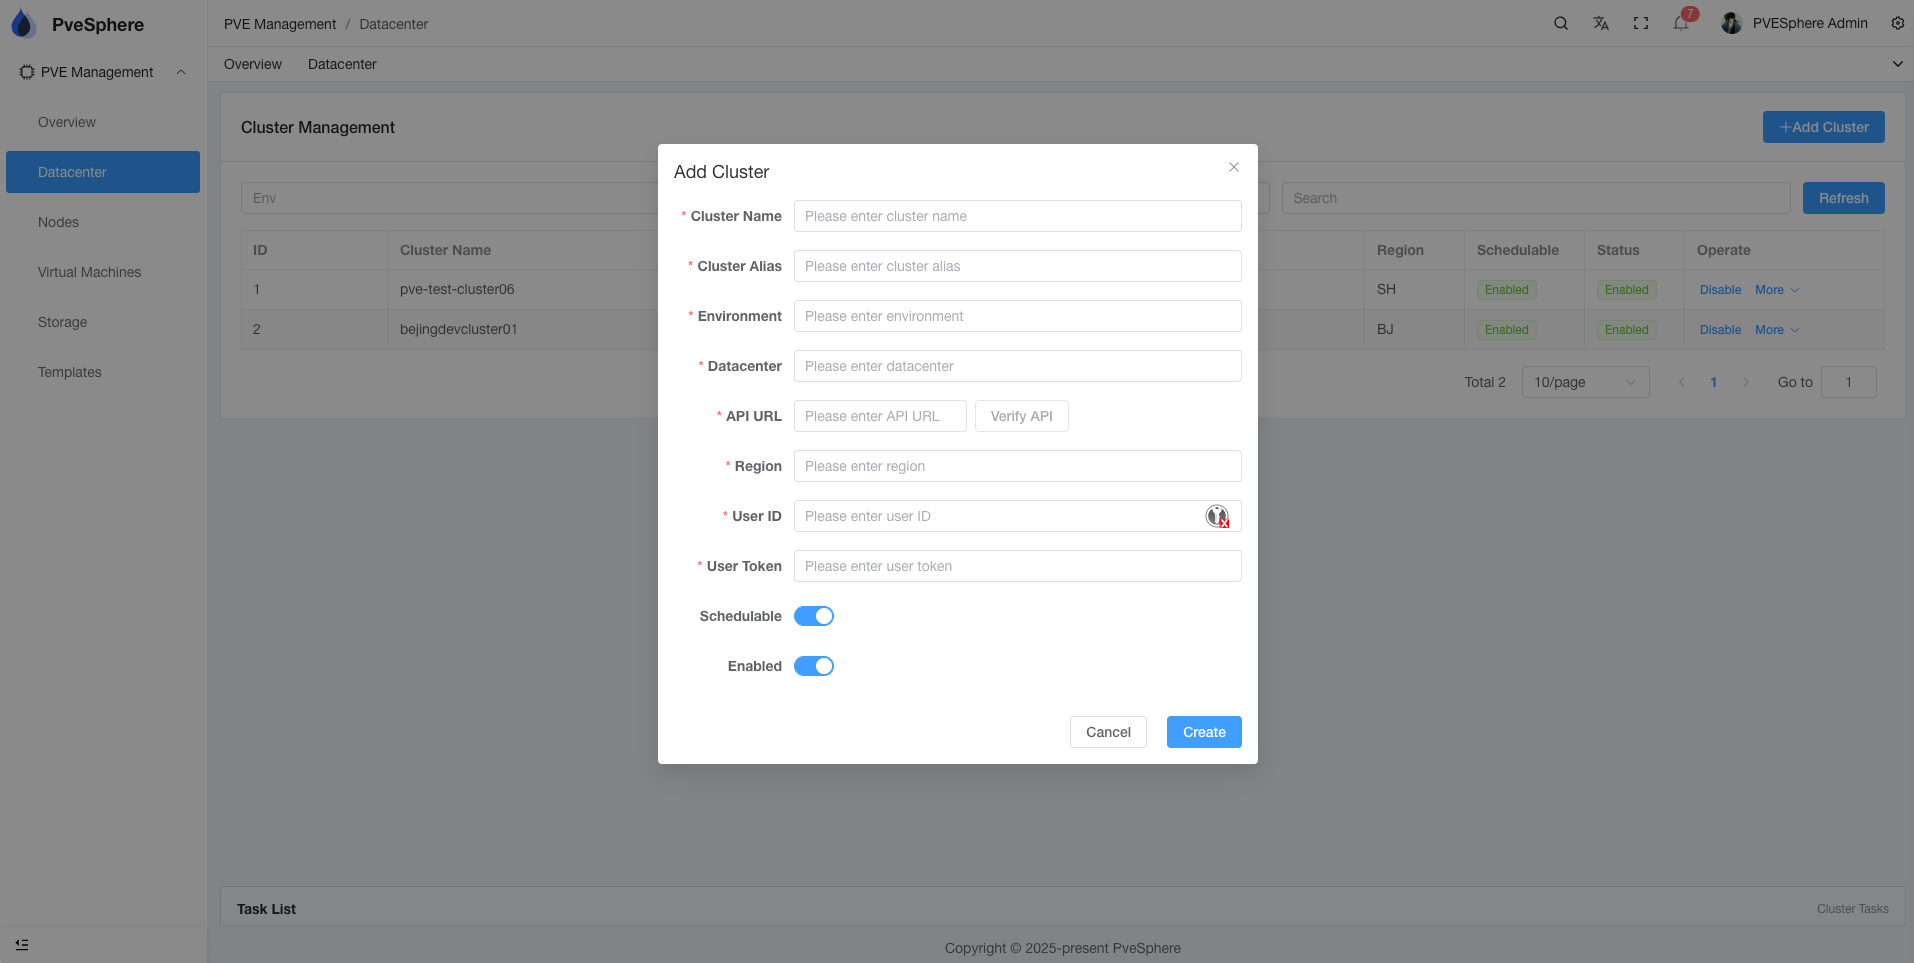Disable the Enabled toggle
This screenshot has width=1914, height=963.
[x=813, y=666]
